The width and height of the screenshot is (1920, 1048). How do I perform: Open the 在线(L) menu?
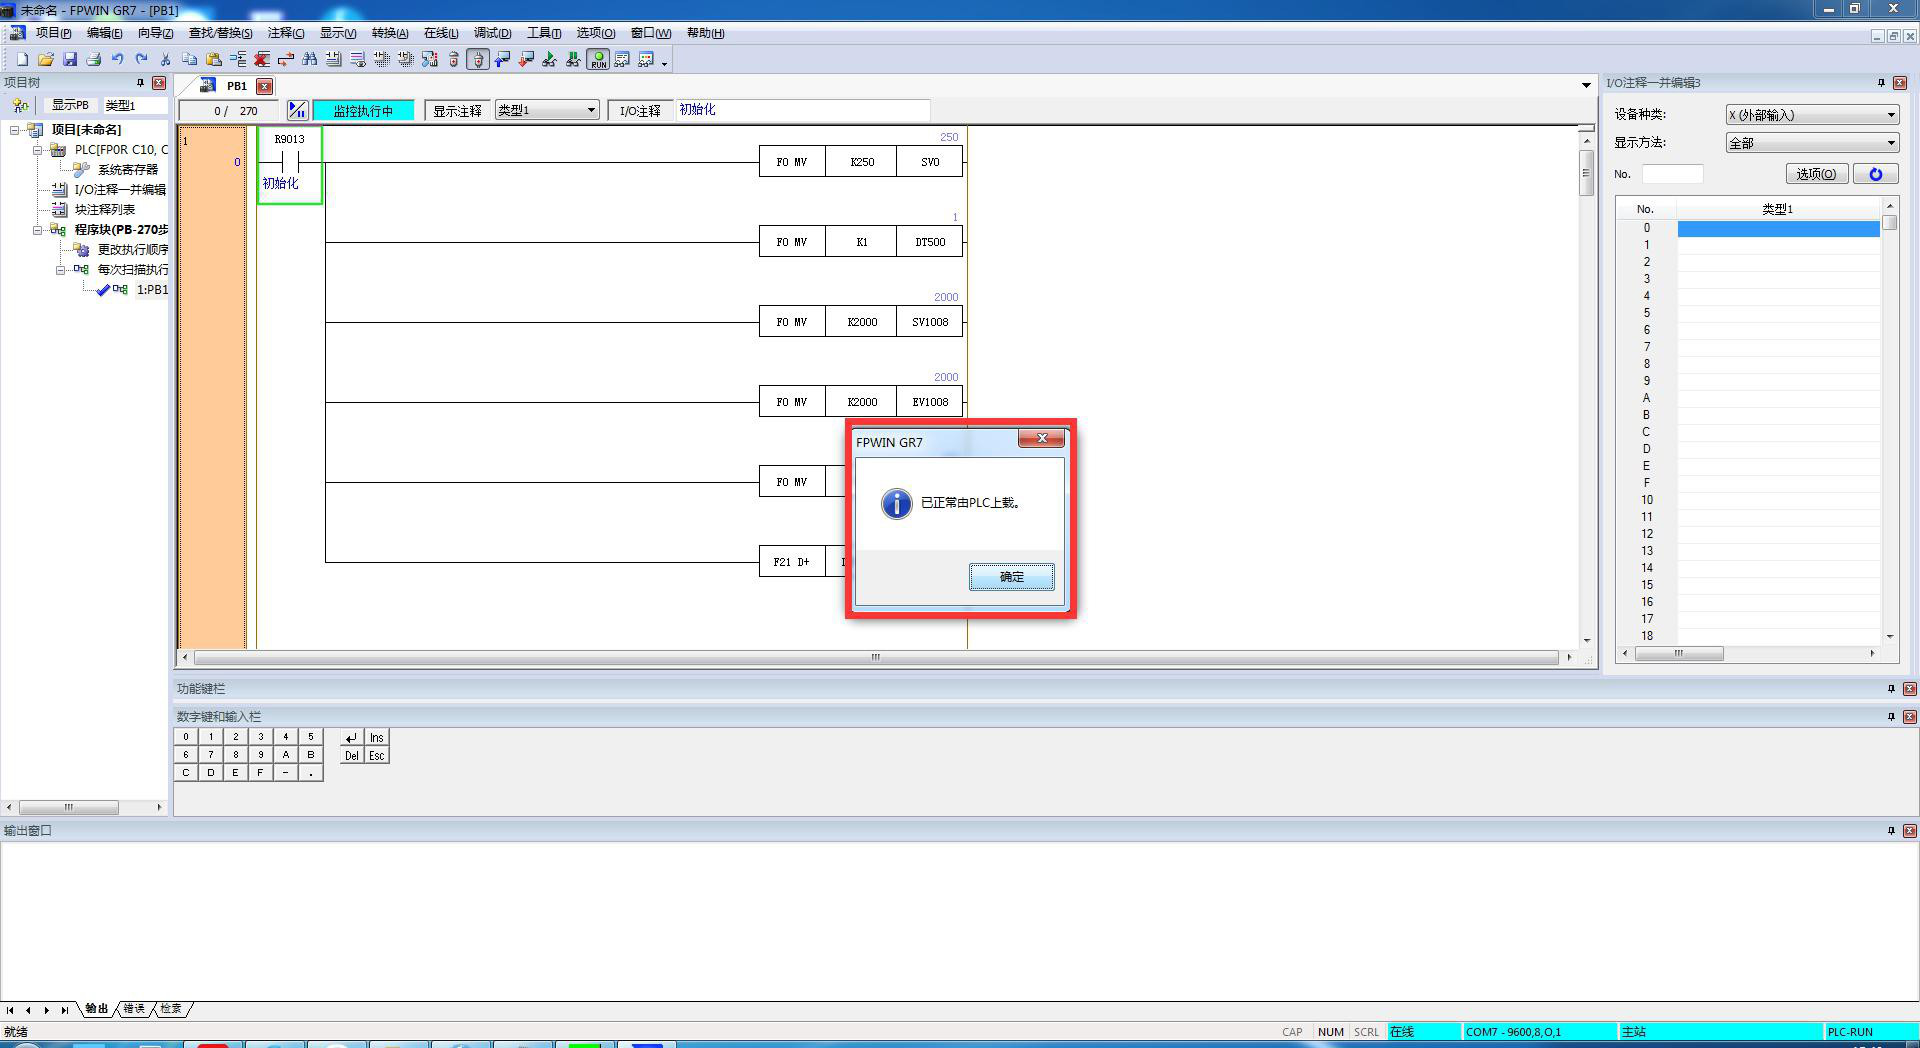point(440,33)
